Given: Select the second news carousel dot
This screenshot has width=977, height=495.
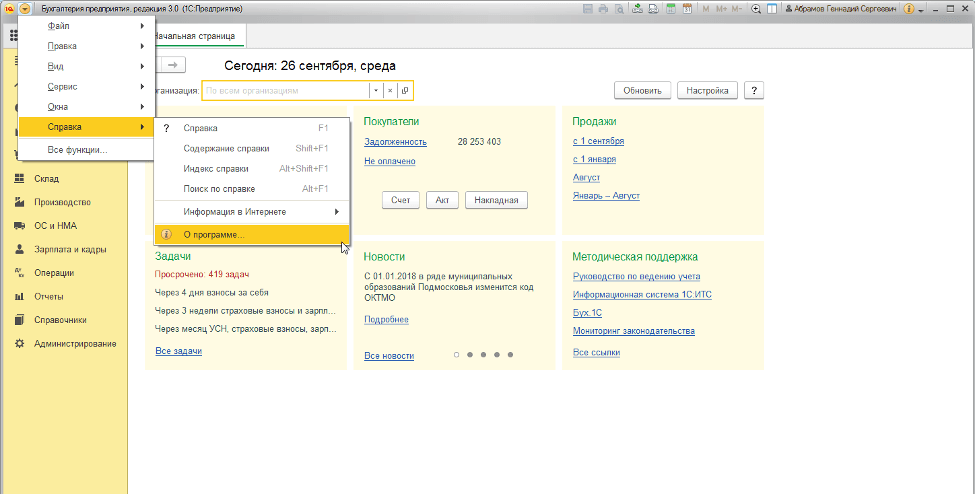Looking at the screenshot, I should tap(470, 355).
